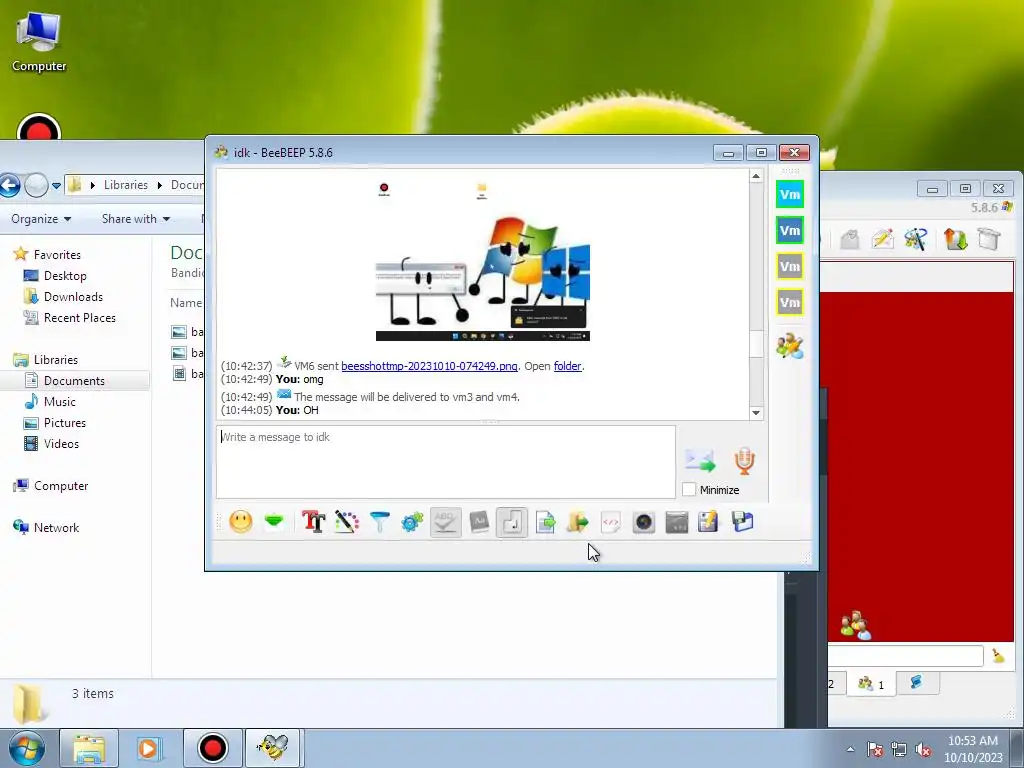The width and height of the screenshot is (1024, 768).
Task: Open the beesshottmp-20231010-074249.png link
Action: pos(429,366)
